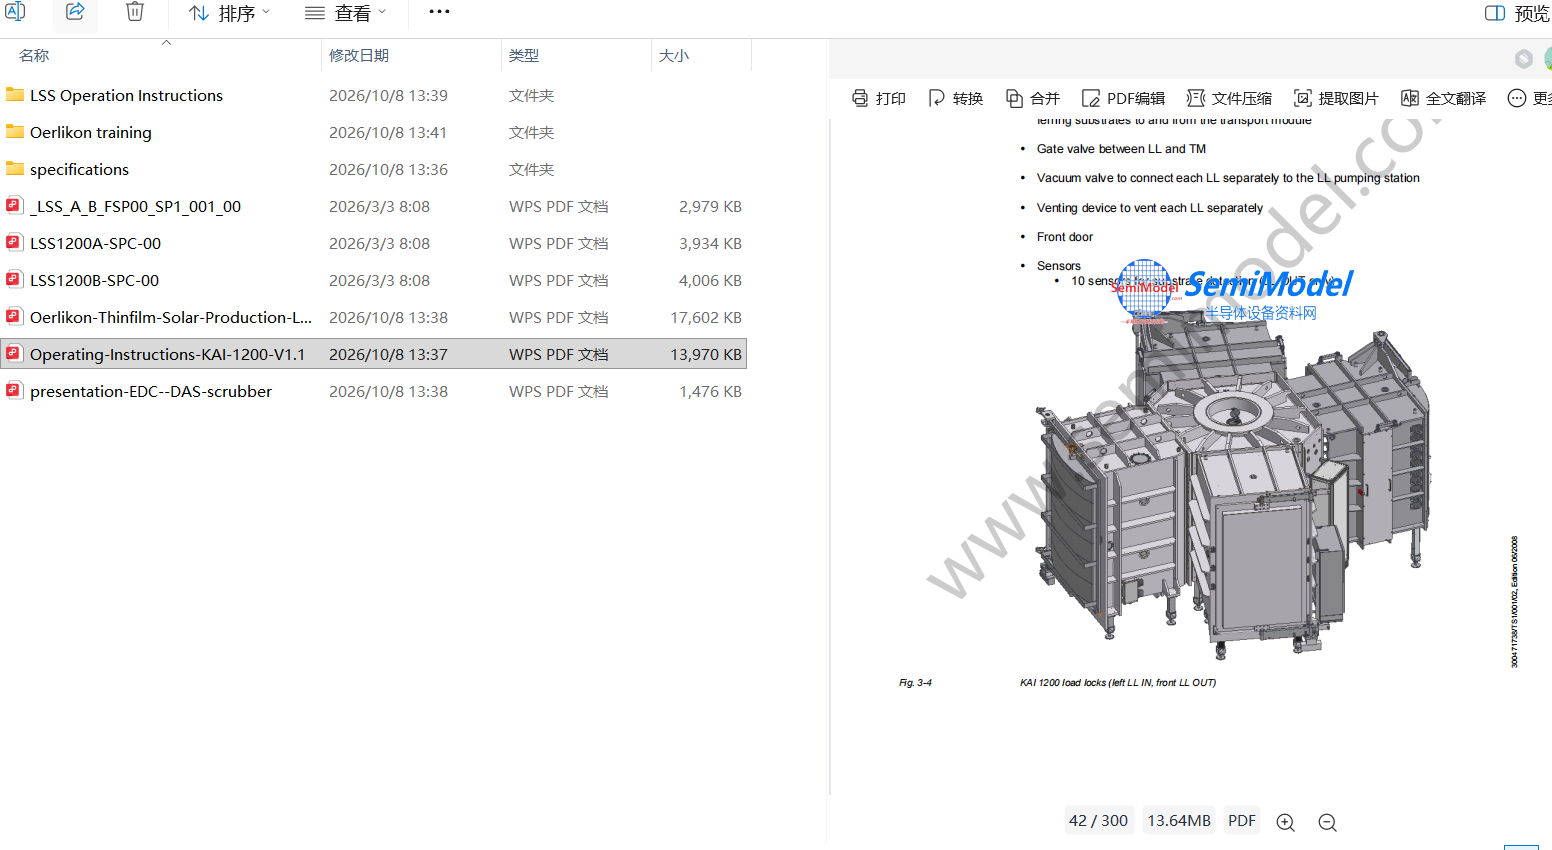1552x850 pixels.
Task: Click the PDF format label in the preview footer
Action: point(1242,821)
